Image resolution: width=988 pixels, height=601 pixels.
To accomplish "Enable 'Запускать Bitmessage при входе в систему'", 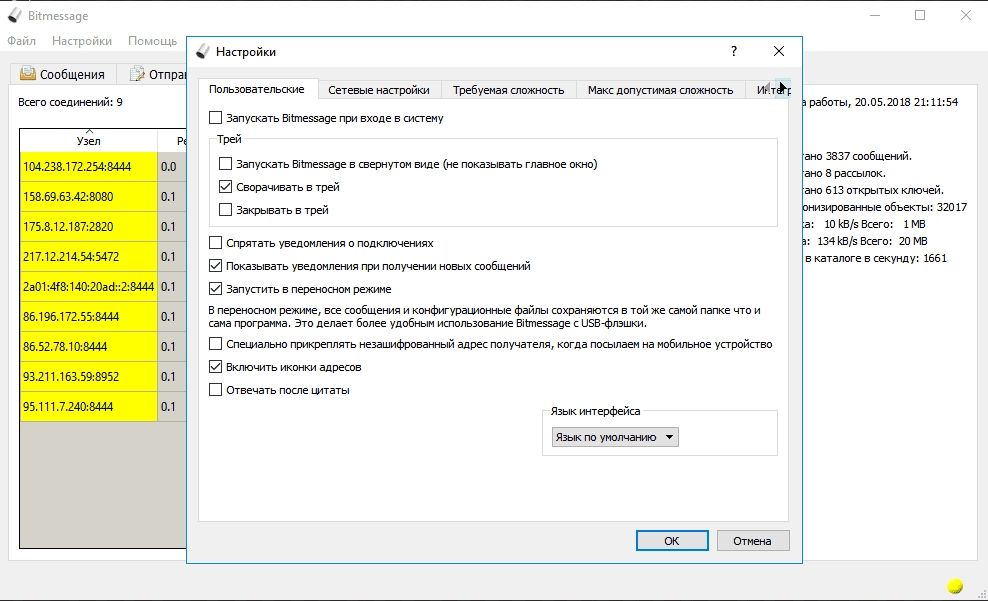I will [215, 118].
